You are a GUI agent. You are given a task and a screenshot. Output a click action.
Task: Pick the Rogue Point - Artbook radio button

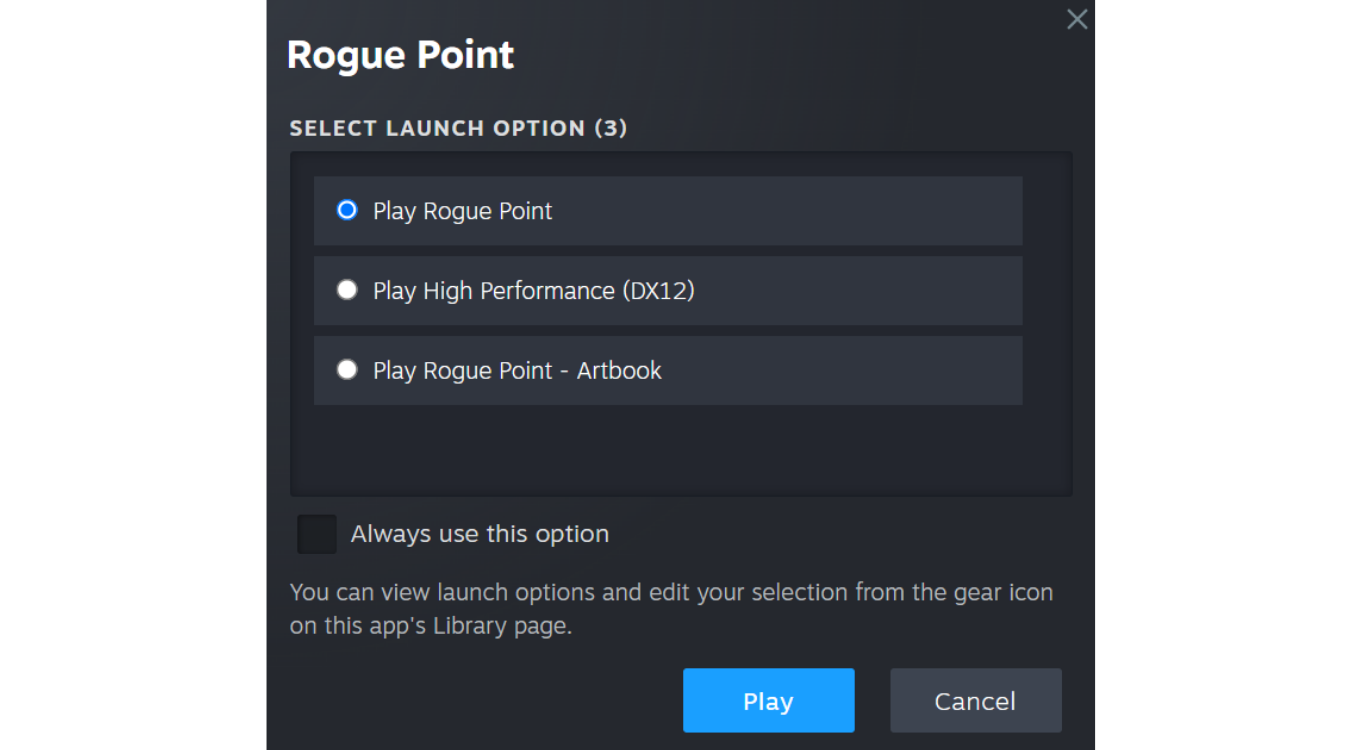(347, 370)
